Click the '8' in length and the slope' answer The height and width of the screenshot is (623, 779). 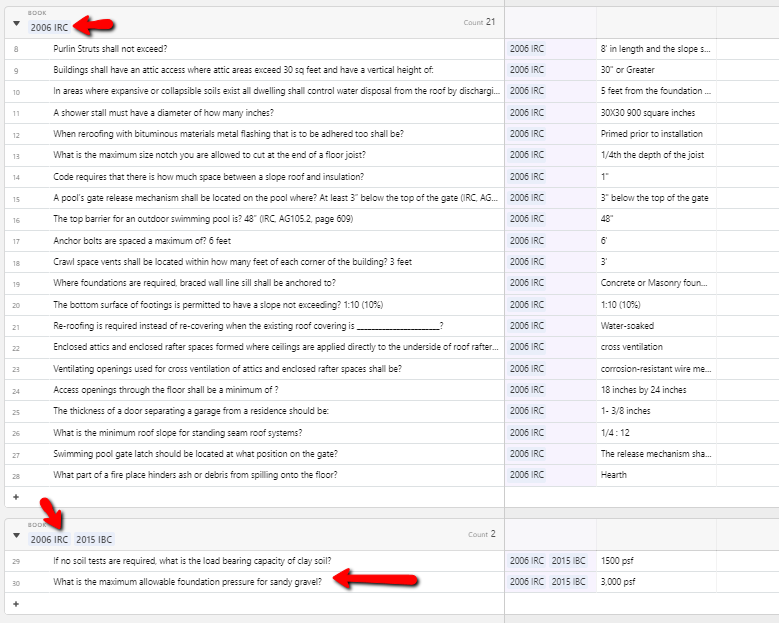click(655, 49)
